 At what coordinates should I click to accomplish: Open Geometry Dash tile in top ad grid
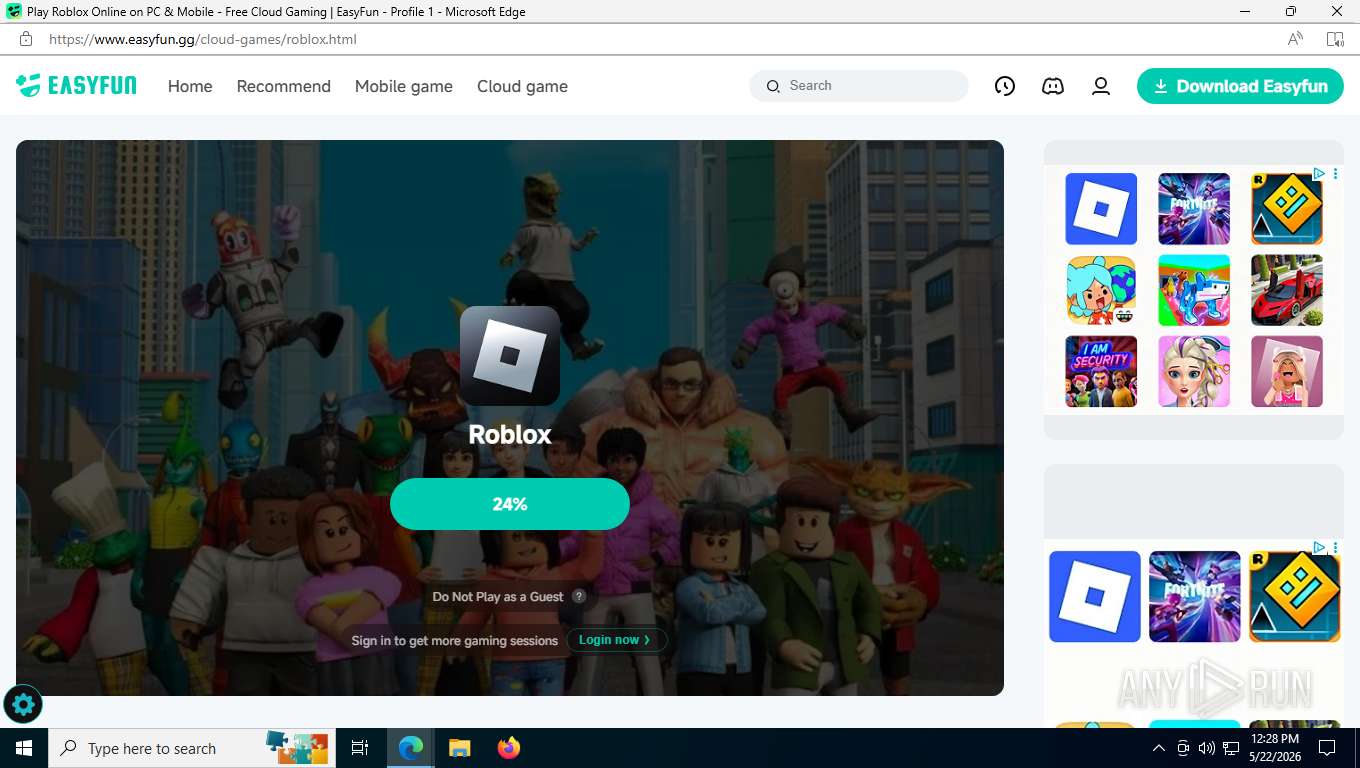pyautogui.click(x=1287, y=209)
